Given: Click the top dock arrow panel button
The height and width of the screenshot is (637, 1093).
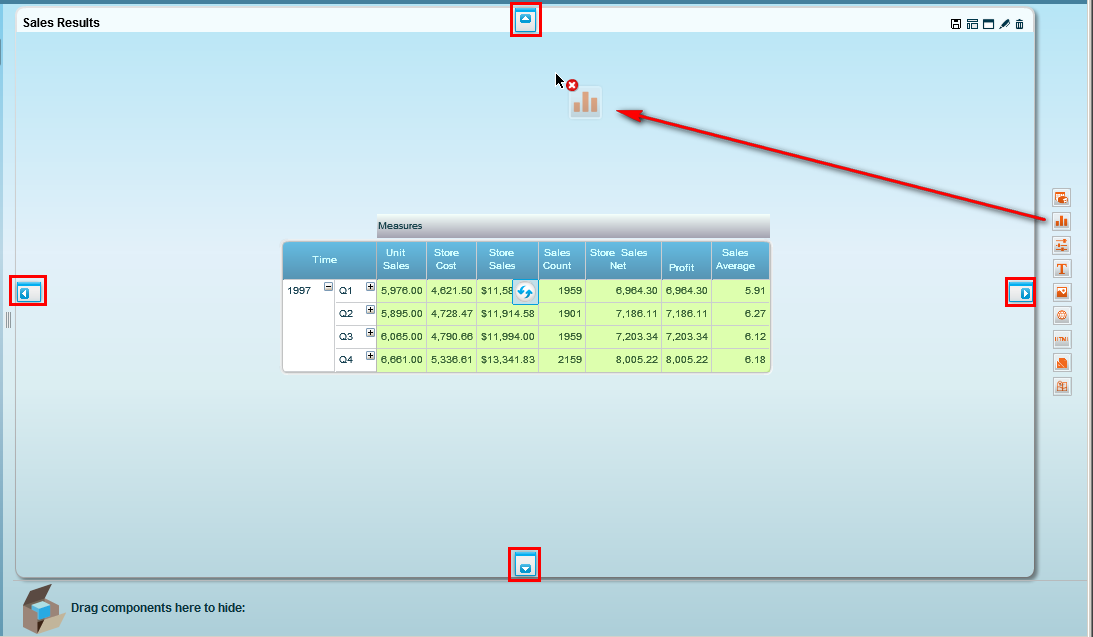Looking at the screenshot, I should [526, 19].
